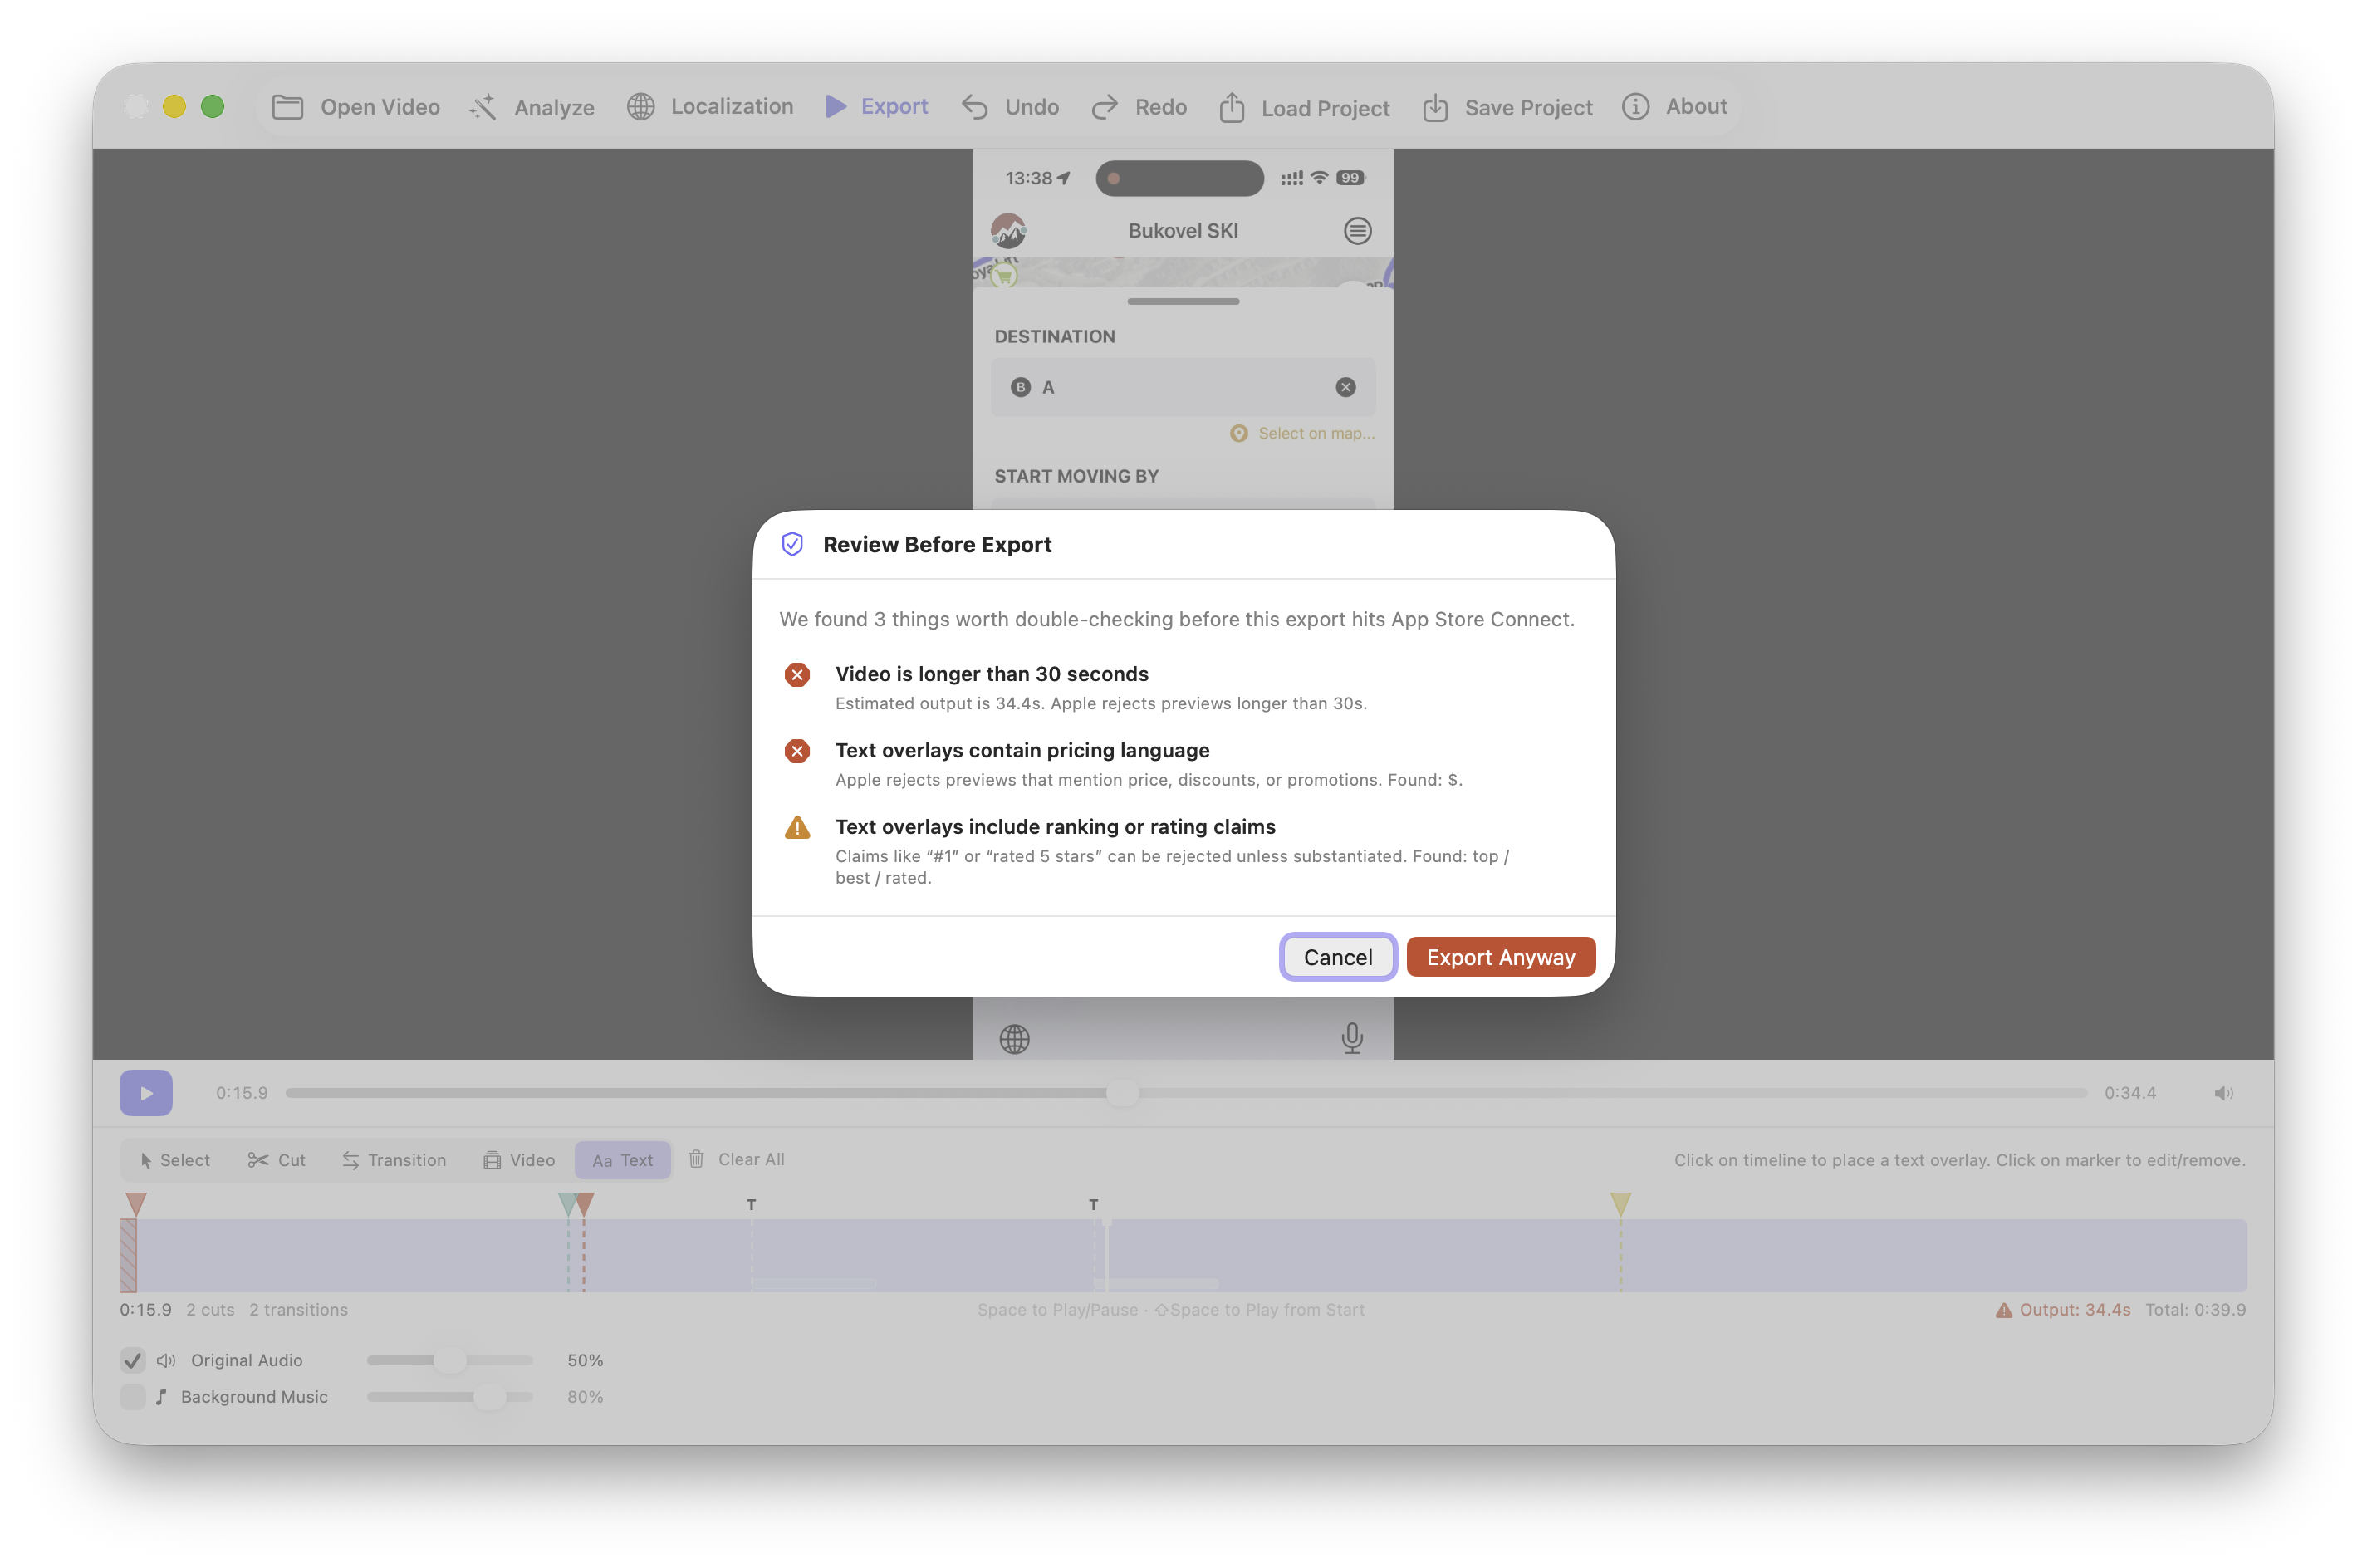2367x1568 pixels.
Task: Clear destination field with the x icon
Action: point(1345,387)
